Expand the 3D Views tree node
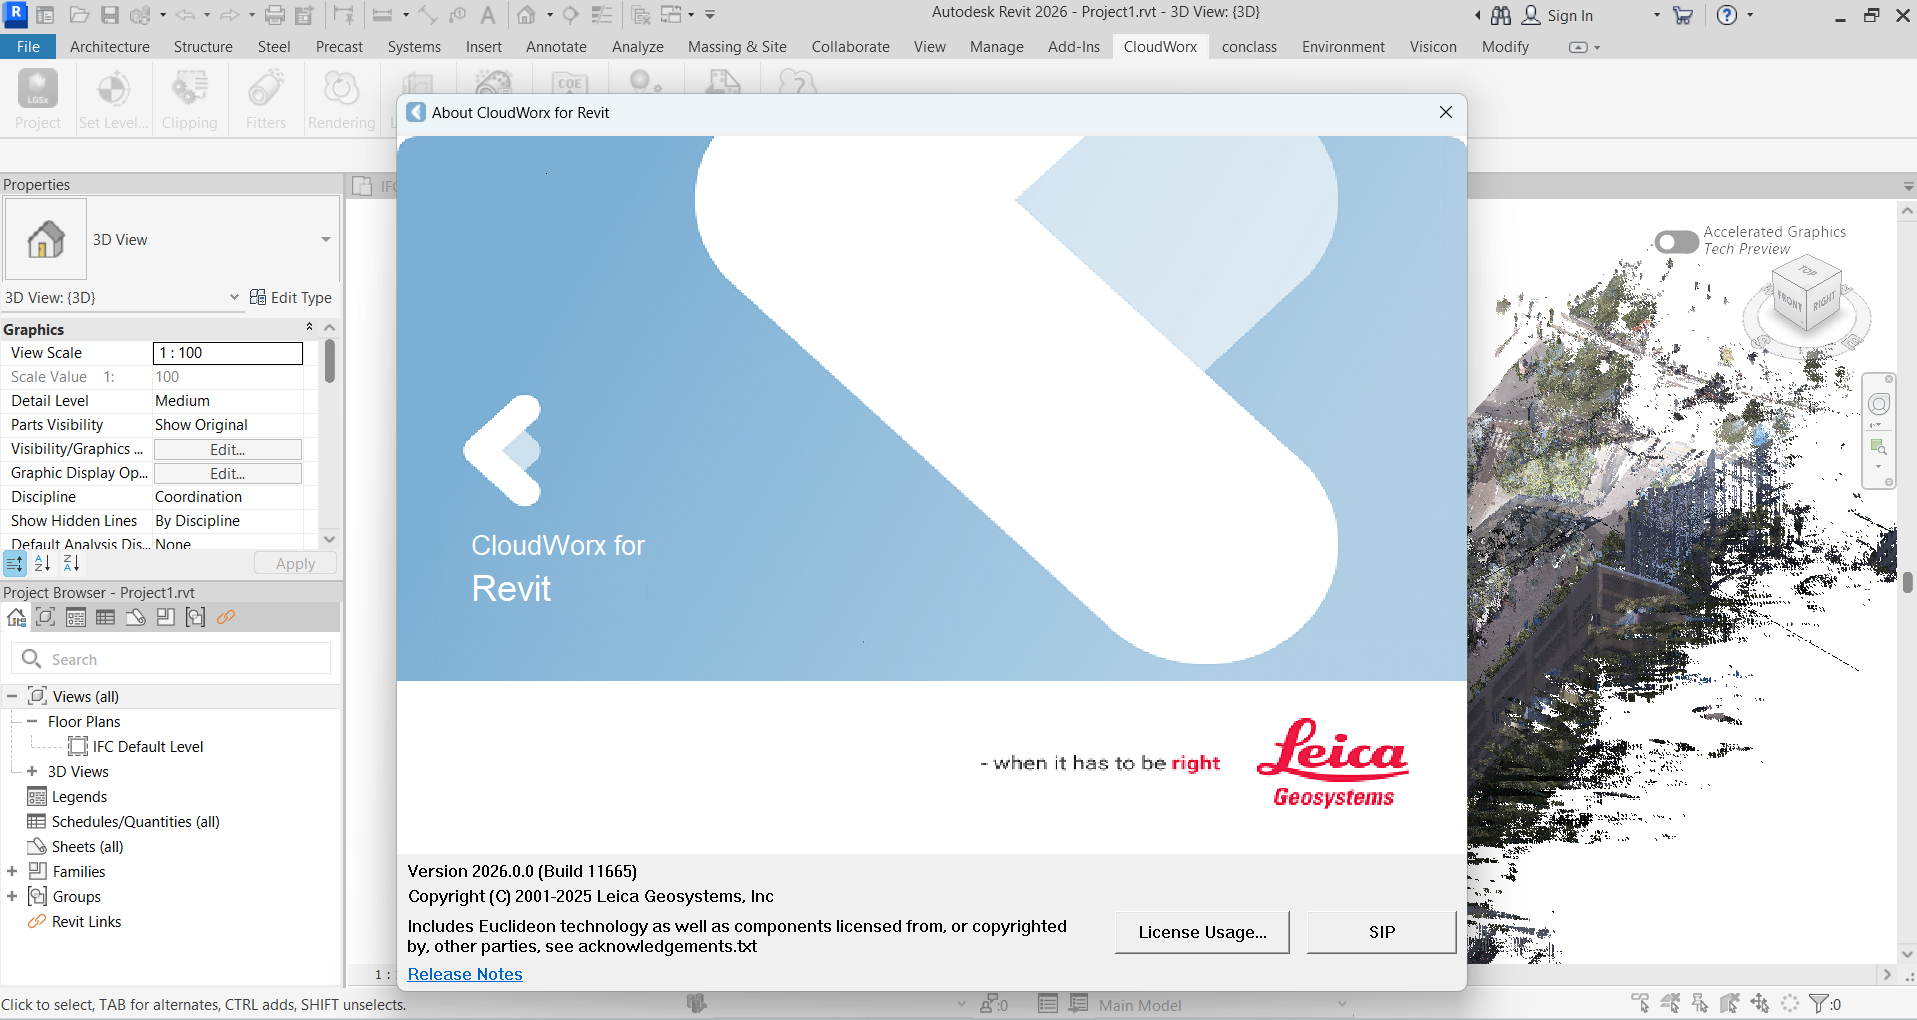This screenshot has height=1020, width=1917. tap(32, 771)
